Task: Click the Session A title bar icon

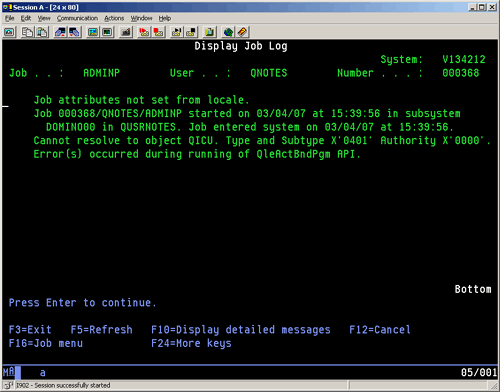Action: (x=7, y=7)
